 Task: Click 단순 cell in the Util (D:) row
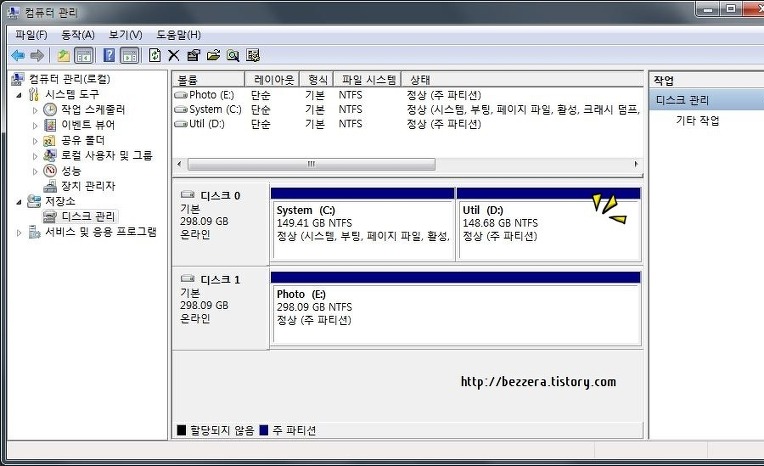point(261,124)
